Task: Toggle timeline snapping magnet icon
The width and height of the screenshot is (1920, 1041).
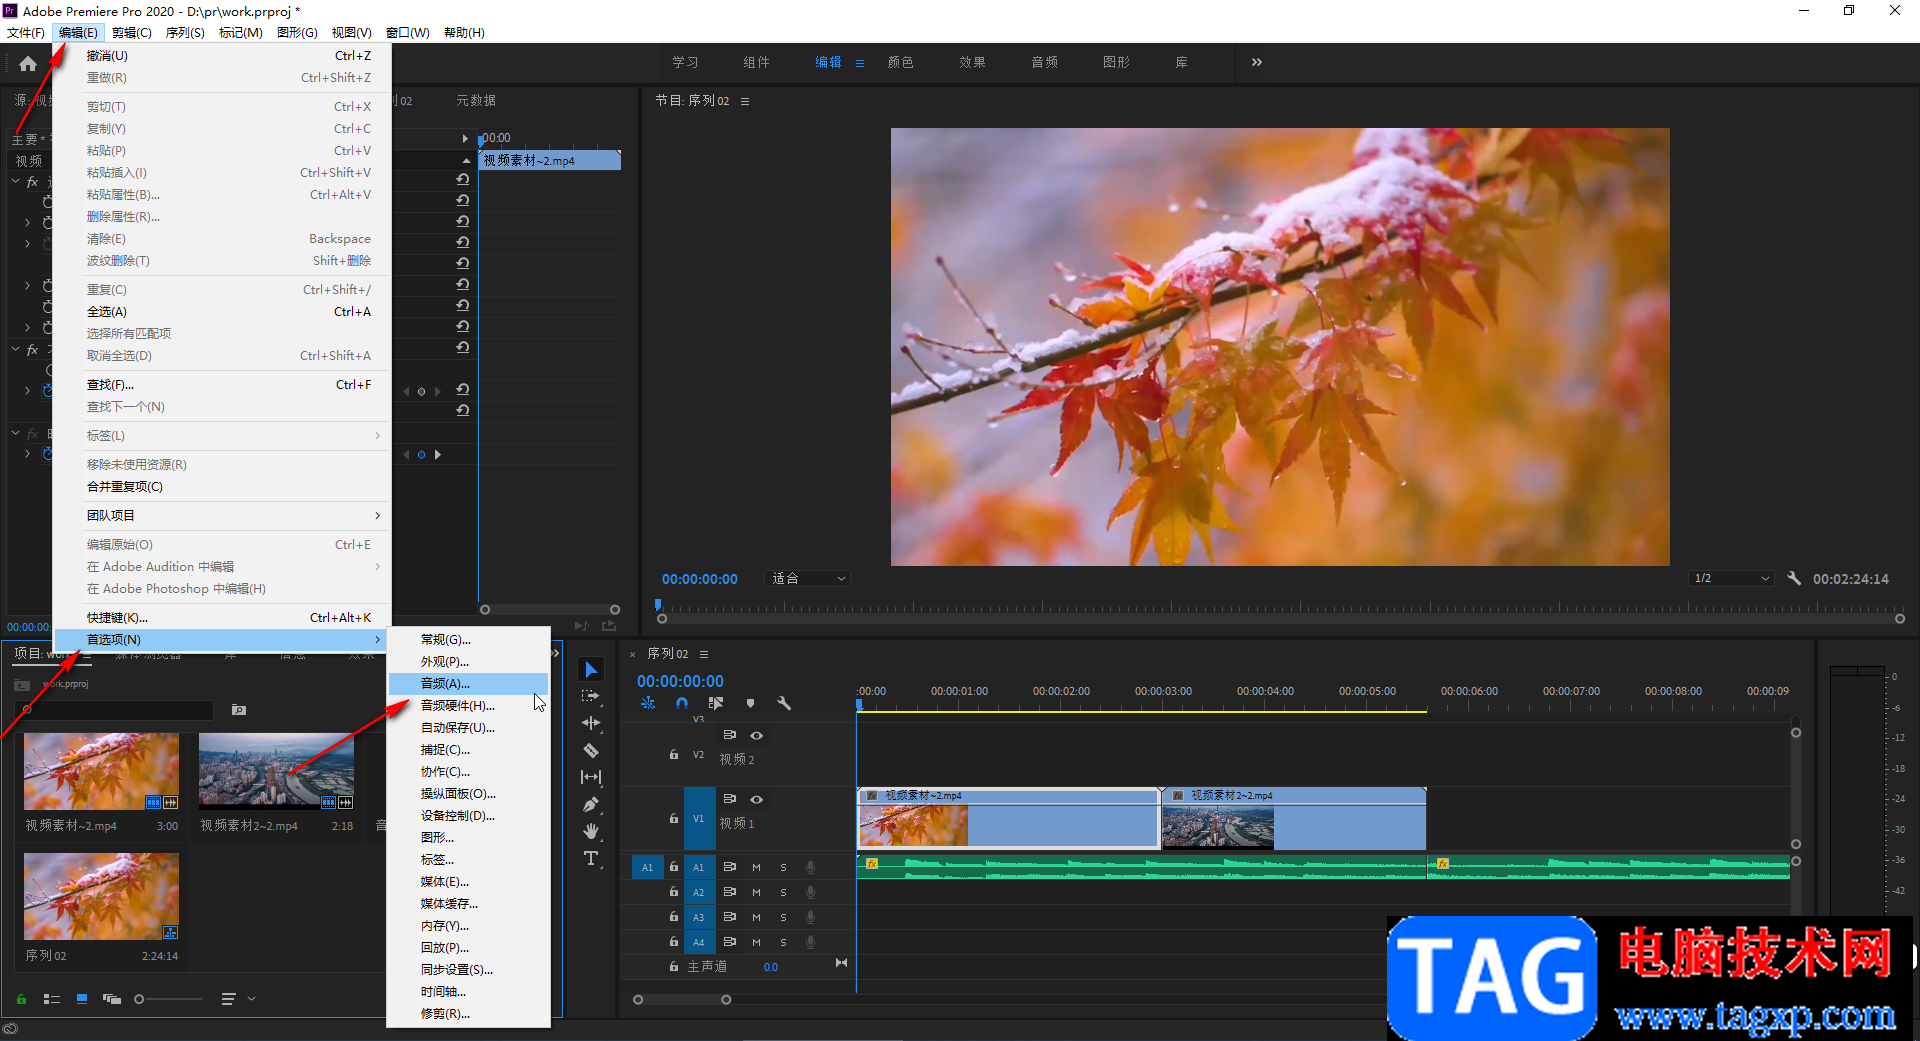Action: [682, 703]
